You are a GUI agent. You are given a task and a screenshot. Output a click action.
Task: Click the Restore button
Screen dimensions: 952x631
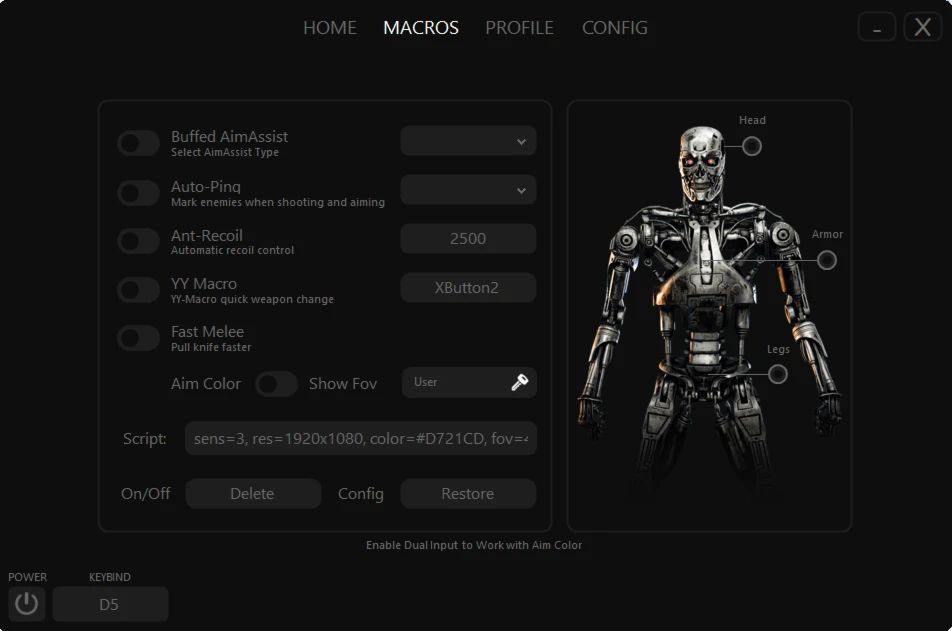point(468,493)
